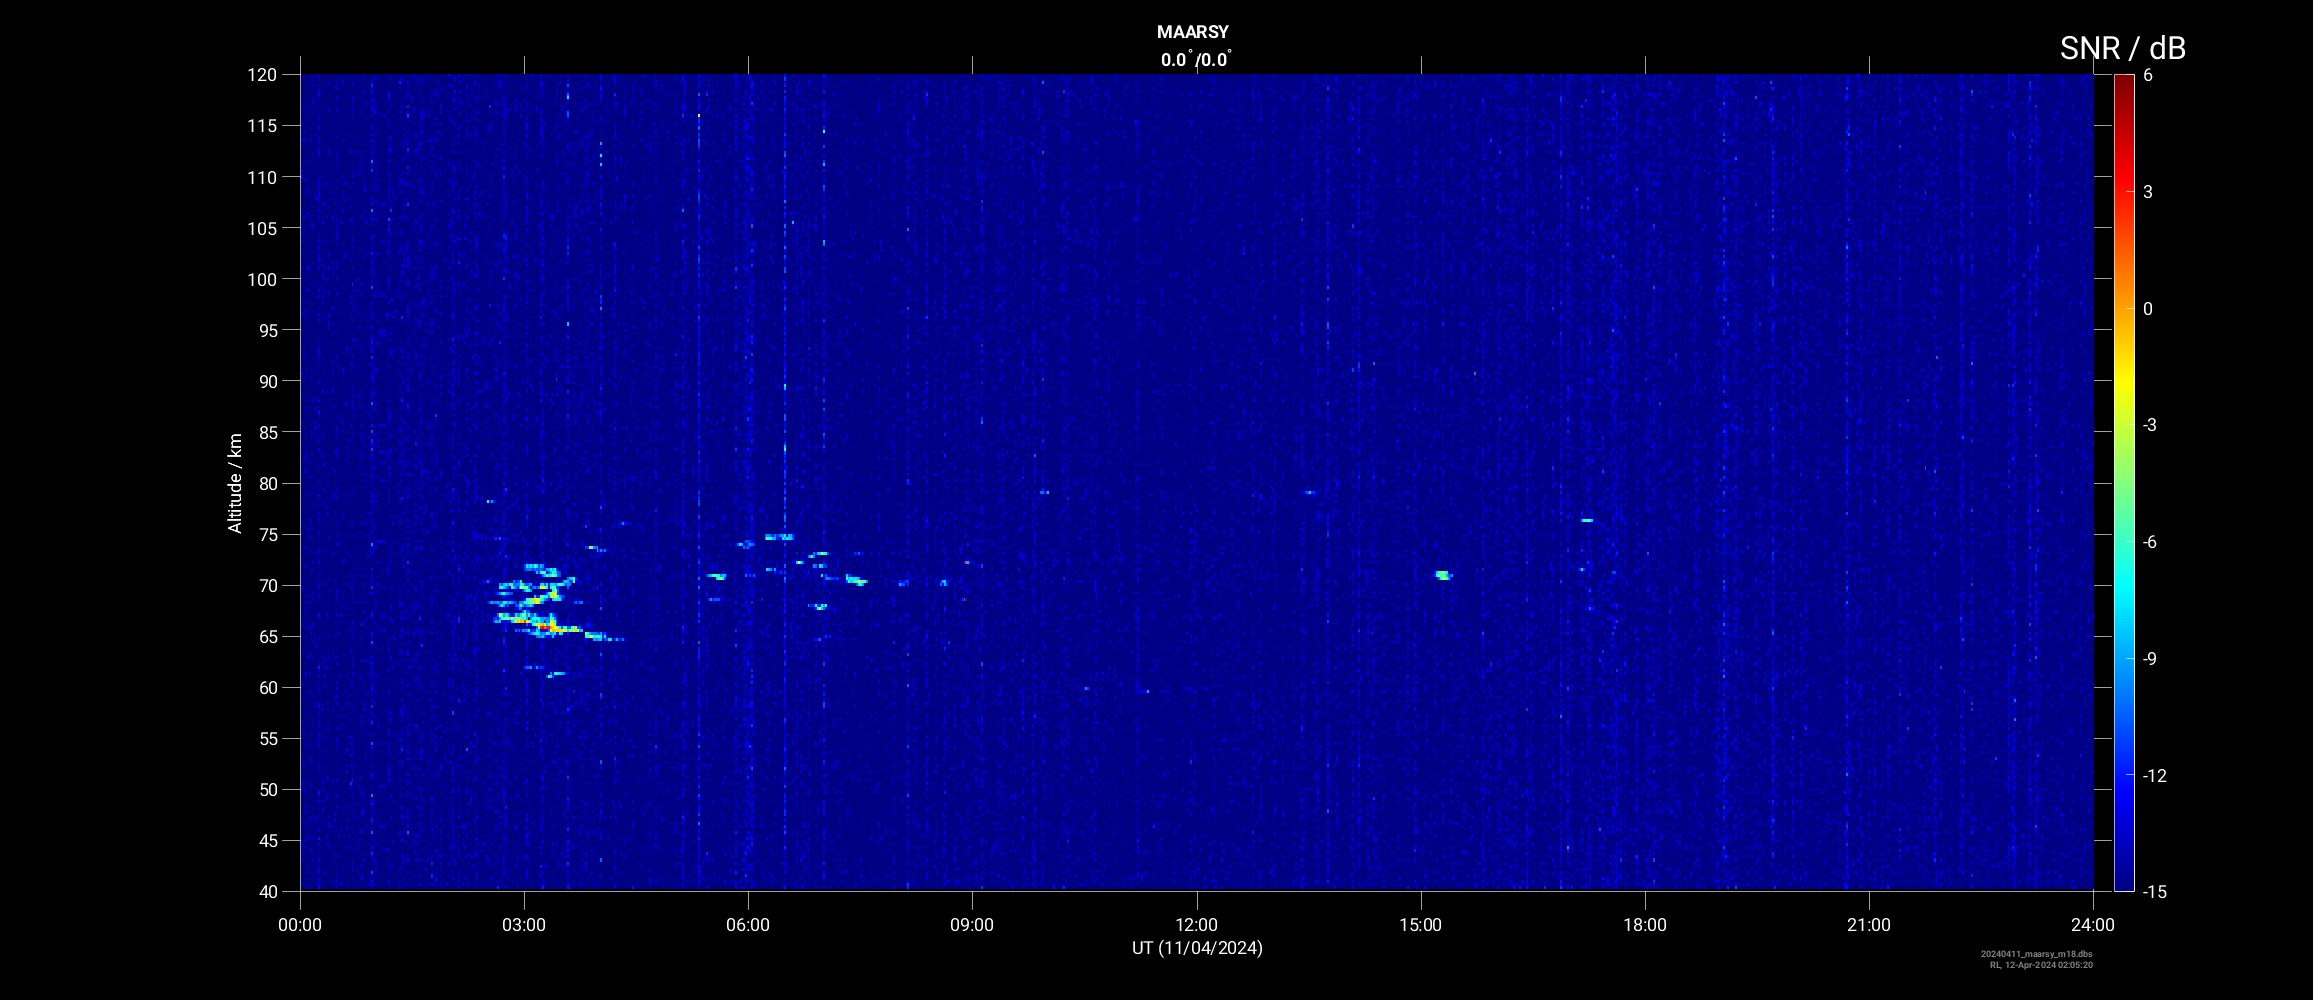
Task: Click the 95 altitude tick label
Action: pos(266,330)
